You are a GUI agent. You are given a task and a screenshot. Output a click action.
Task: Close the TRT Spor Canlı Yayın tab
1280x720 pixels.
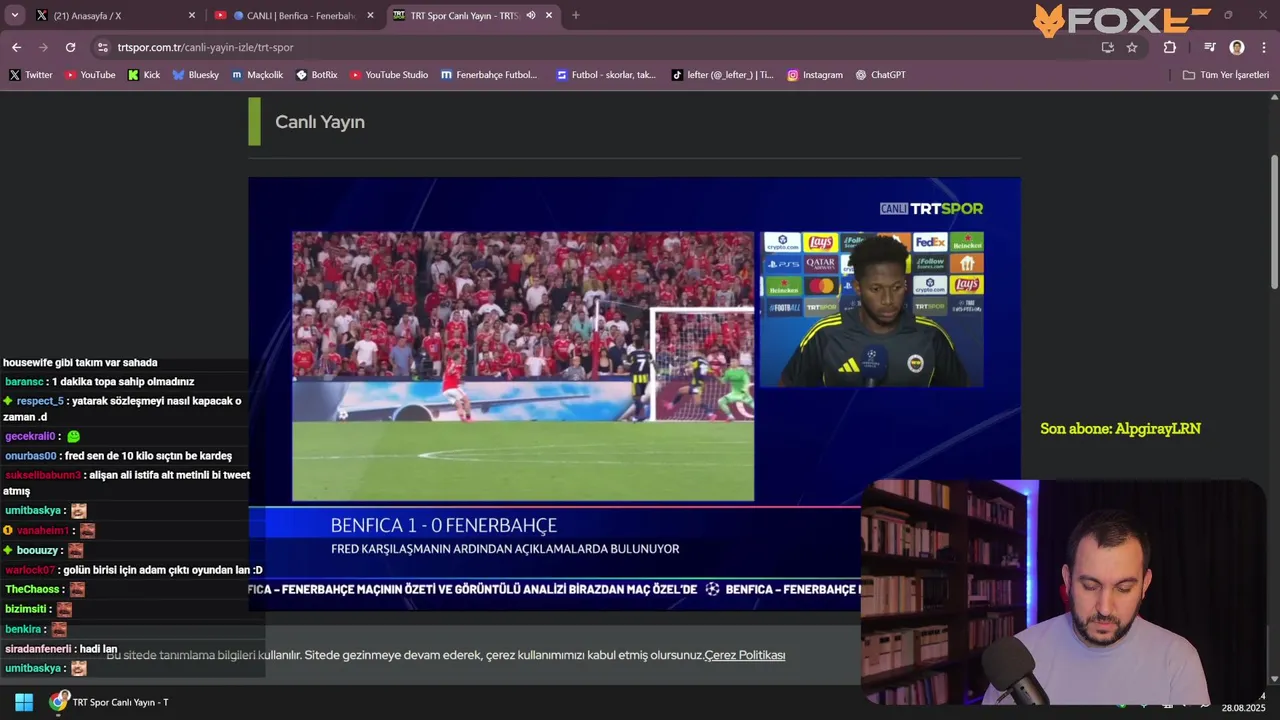coord(548,15)
